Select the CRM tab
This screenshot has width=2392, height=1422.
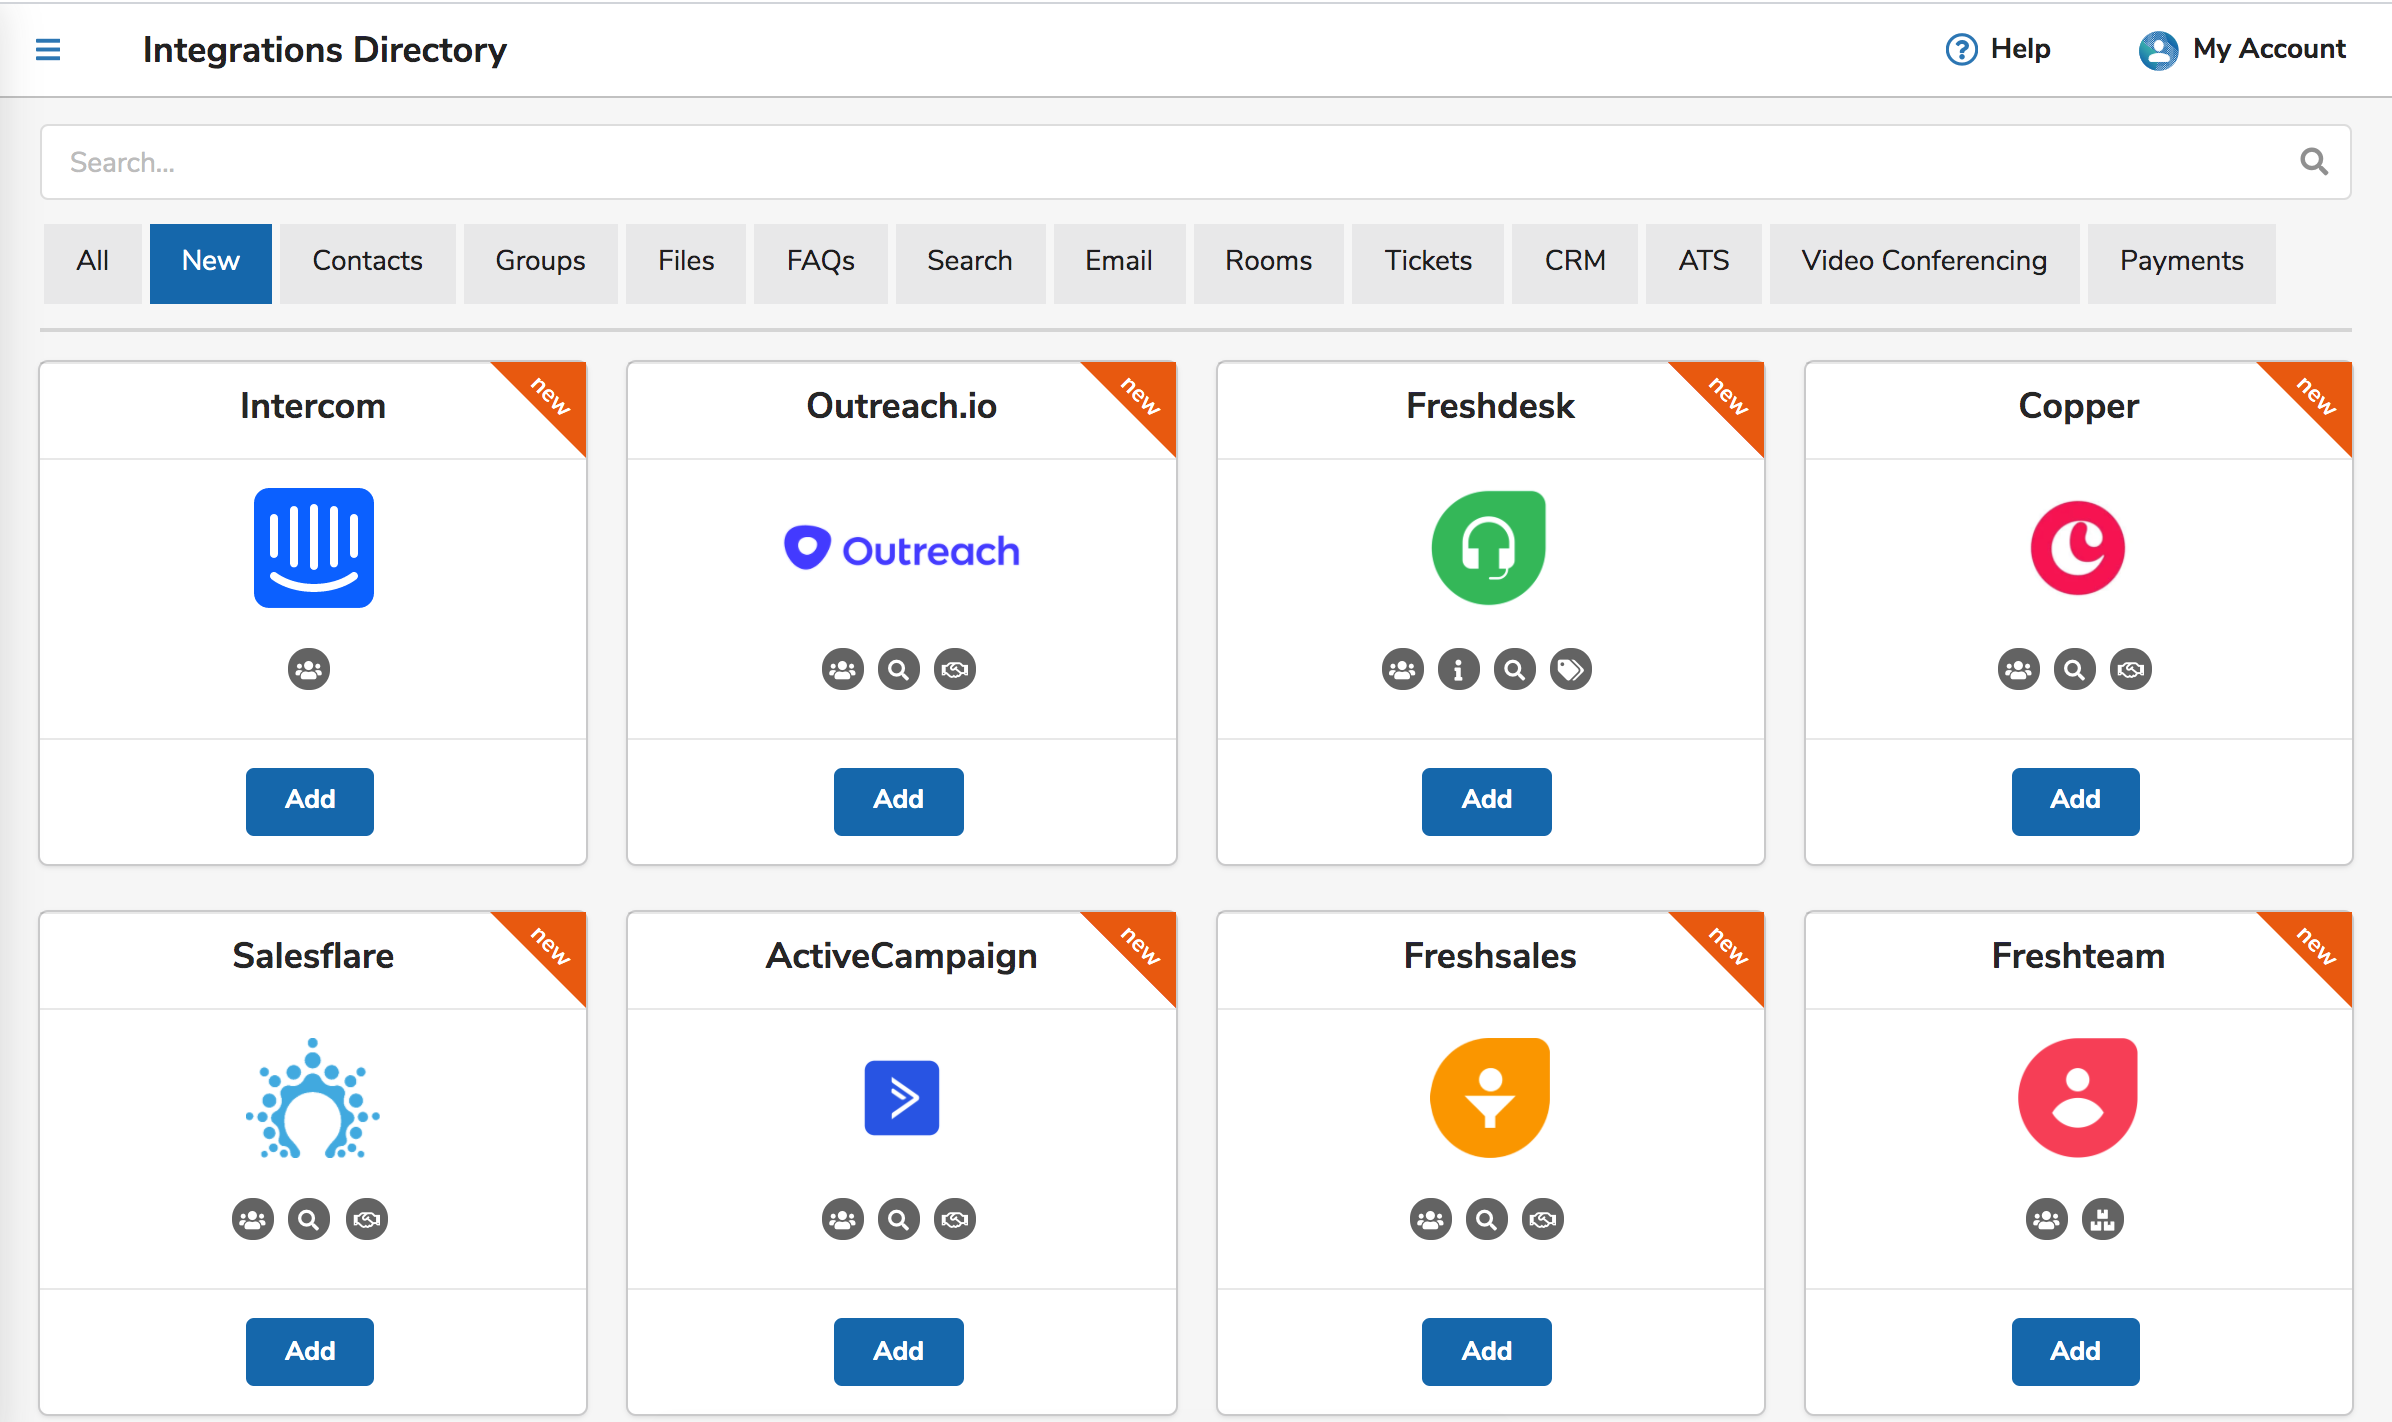pos(1575,263)
